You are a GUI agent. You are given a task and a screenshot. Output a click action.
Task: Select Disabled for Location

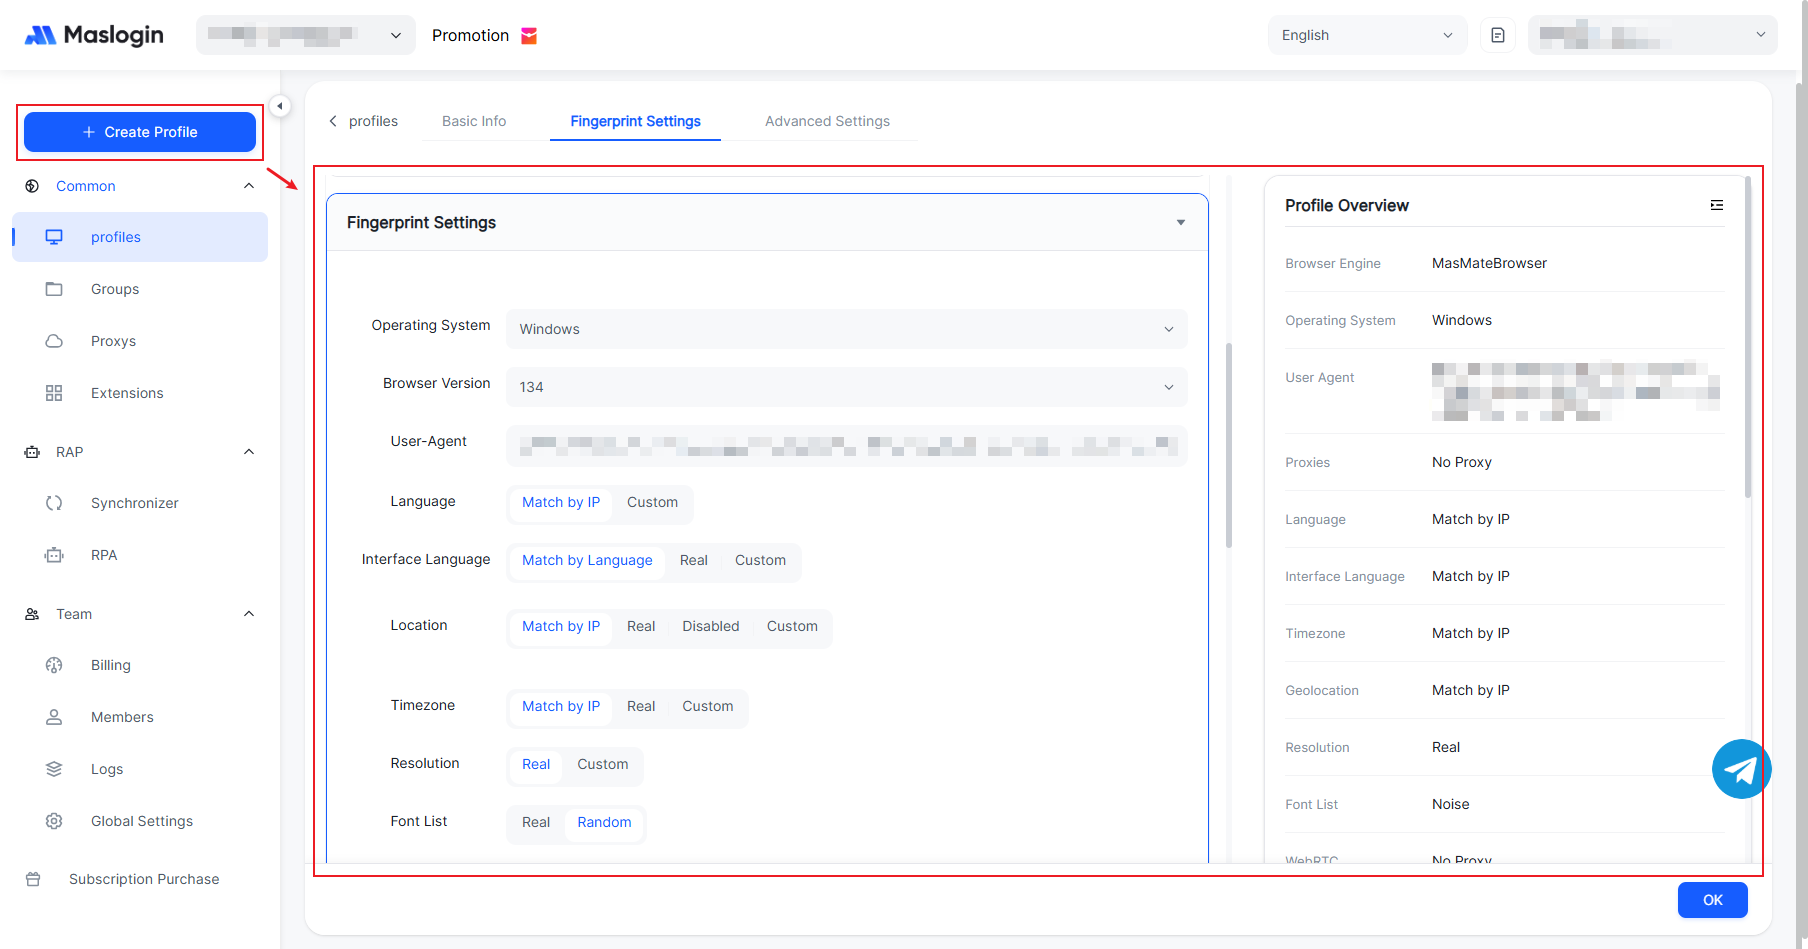tap(710, 626)
